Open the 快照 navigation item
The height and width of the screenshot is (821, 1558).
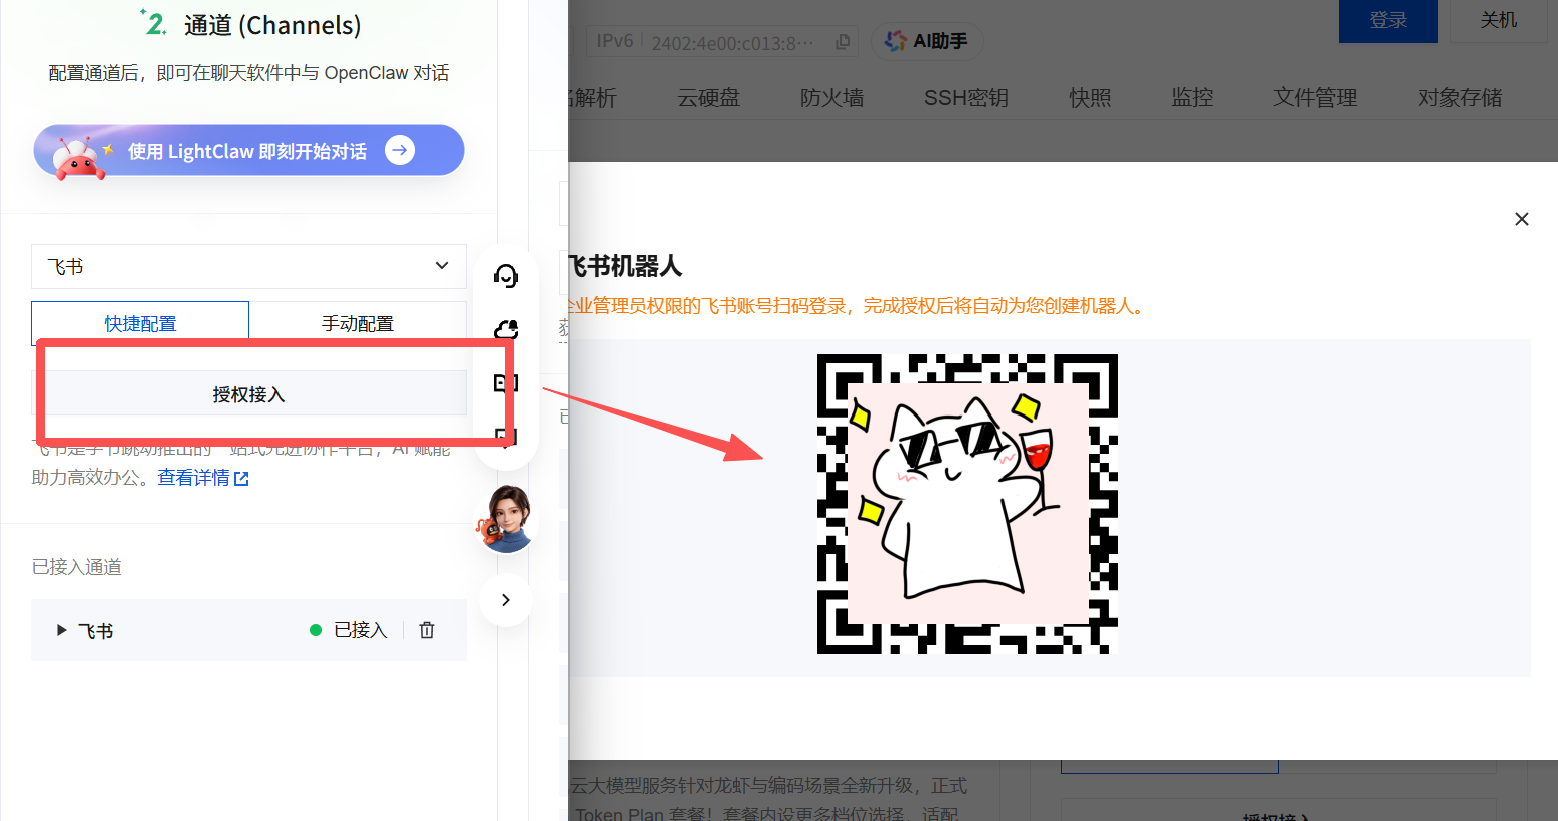click(x=1089, y=97)
